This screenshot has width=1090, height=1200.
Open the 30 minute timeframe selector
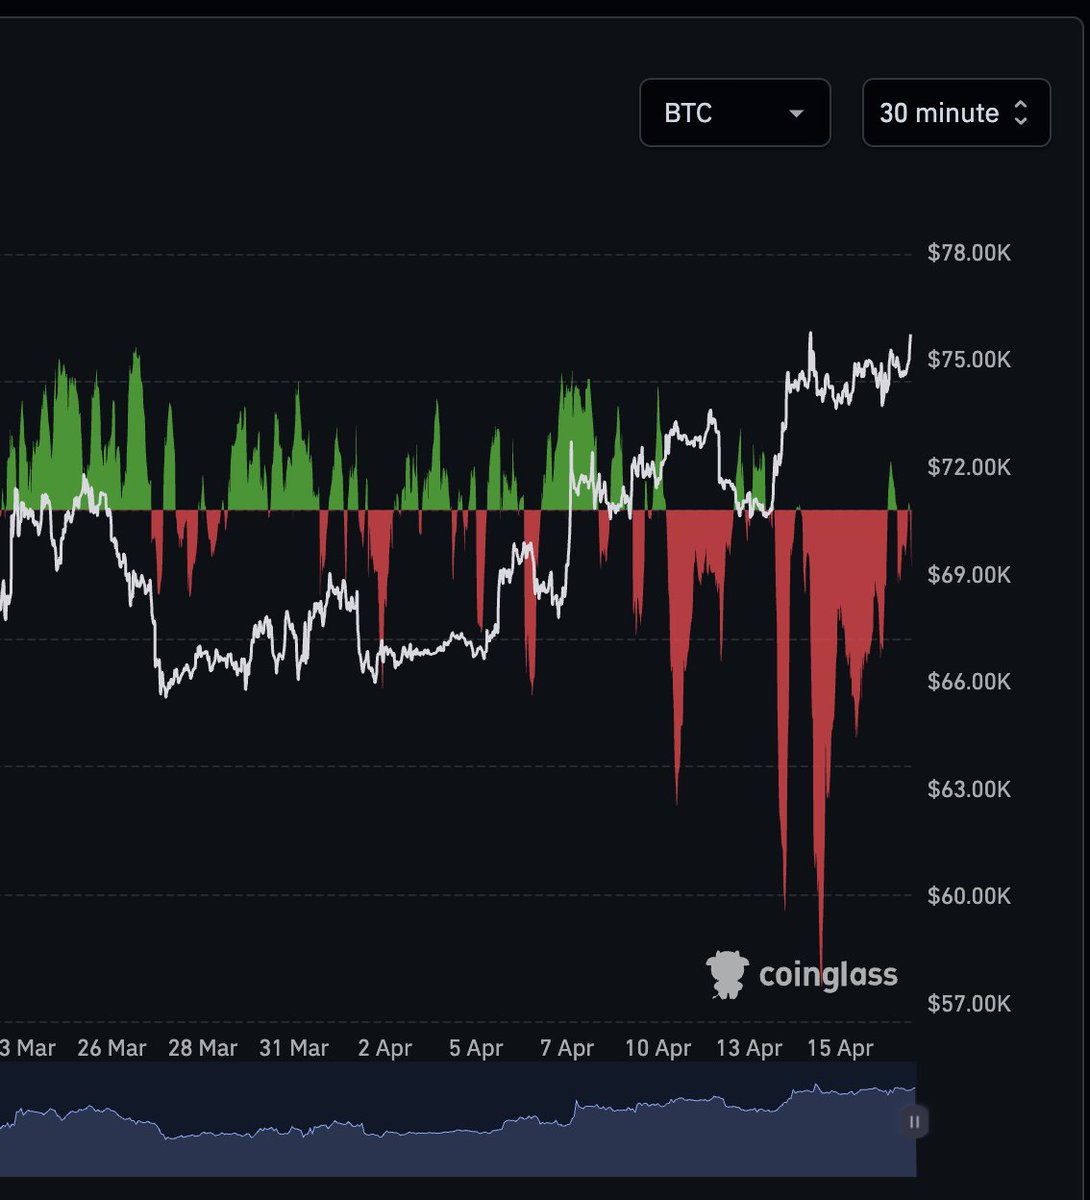click(955, 113)
